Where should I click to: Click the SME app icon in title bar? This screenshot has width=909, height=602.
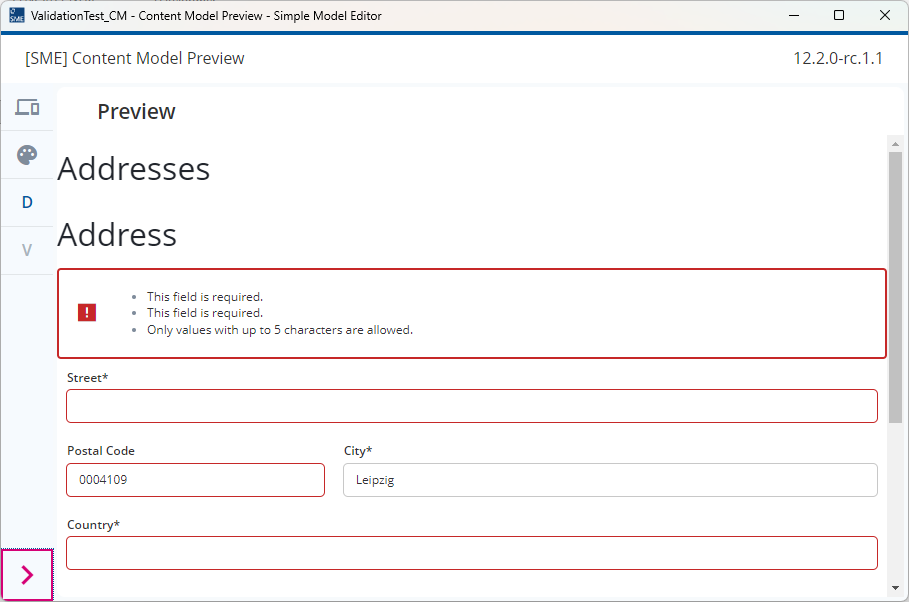(17, 16)
